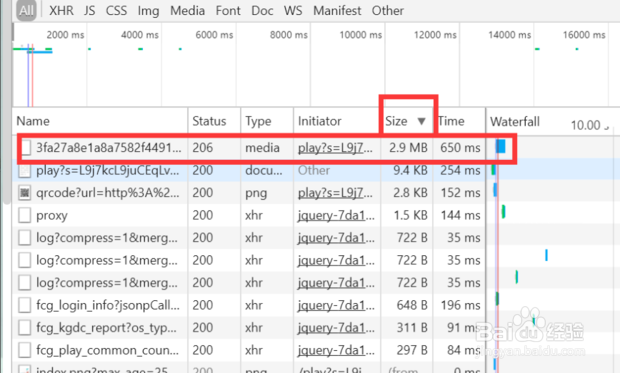The width and height of the screenshot is (620, 373).
Task: Select the All filter
Action: 26,10
